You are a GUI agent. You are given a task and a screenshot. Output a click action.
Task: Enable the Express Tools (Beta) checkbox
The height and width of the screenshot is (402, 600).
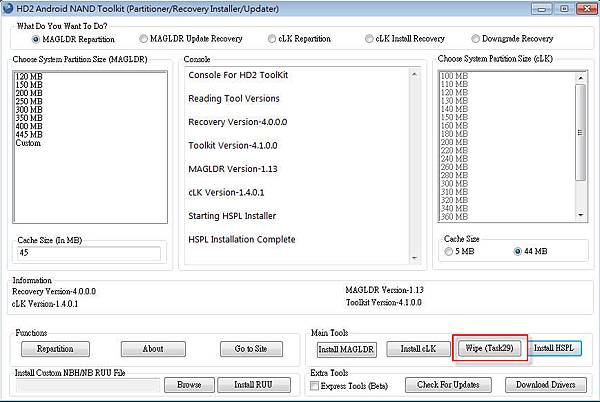pyautogui.click(x=315, y=386)
